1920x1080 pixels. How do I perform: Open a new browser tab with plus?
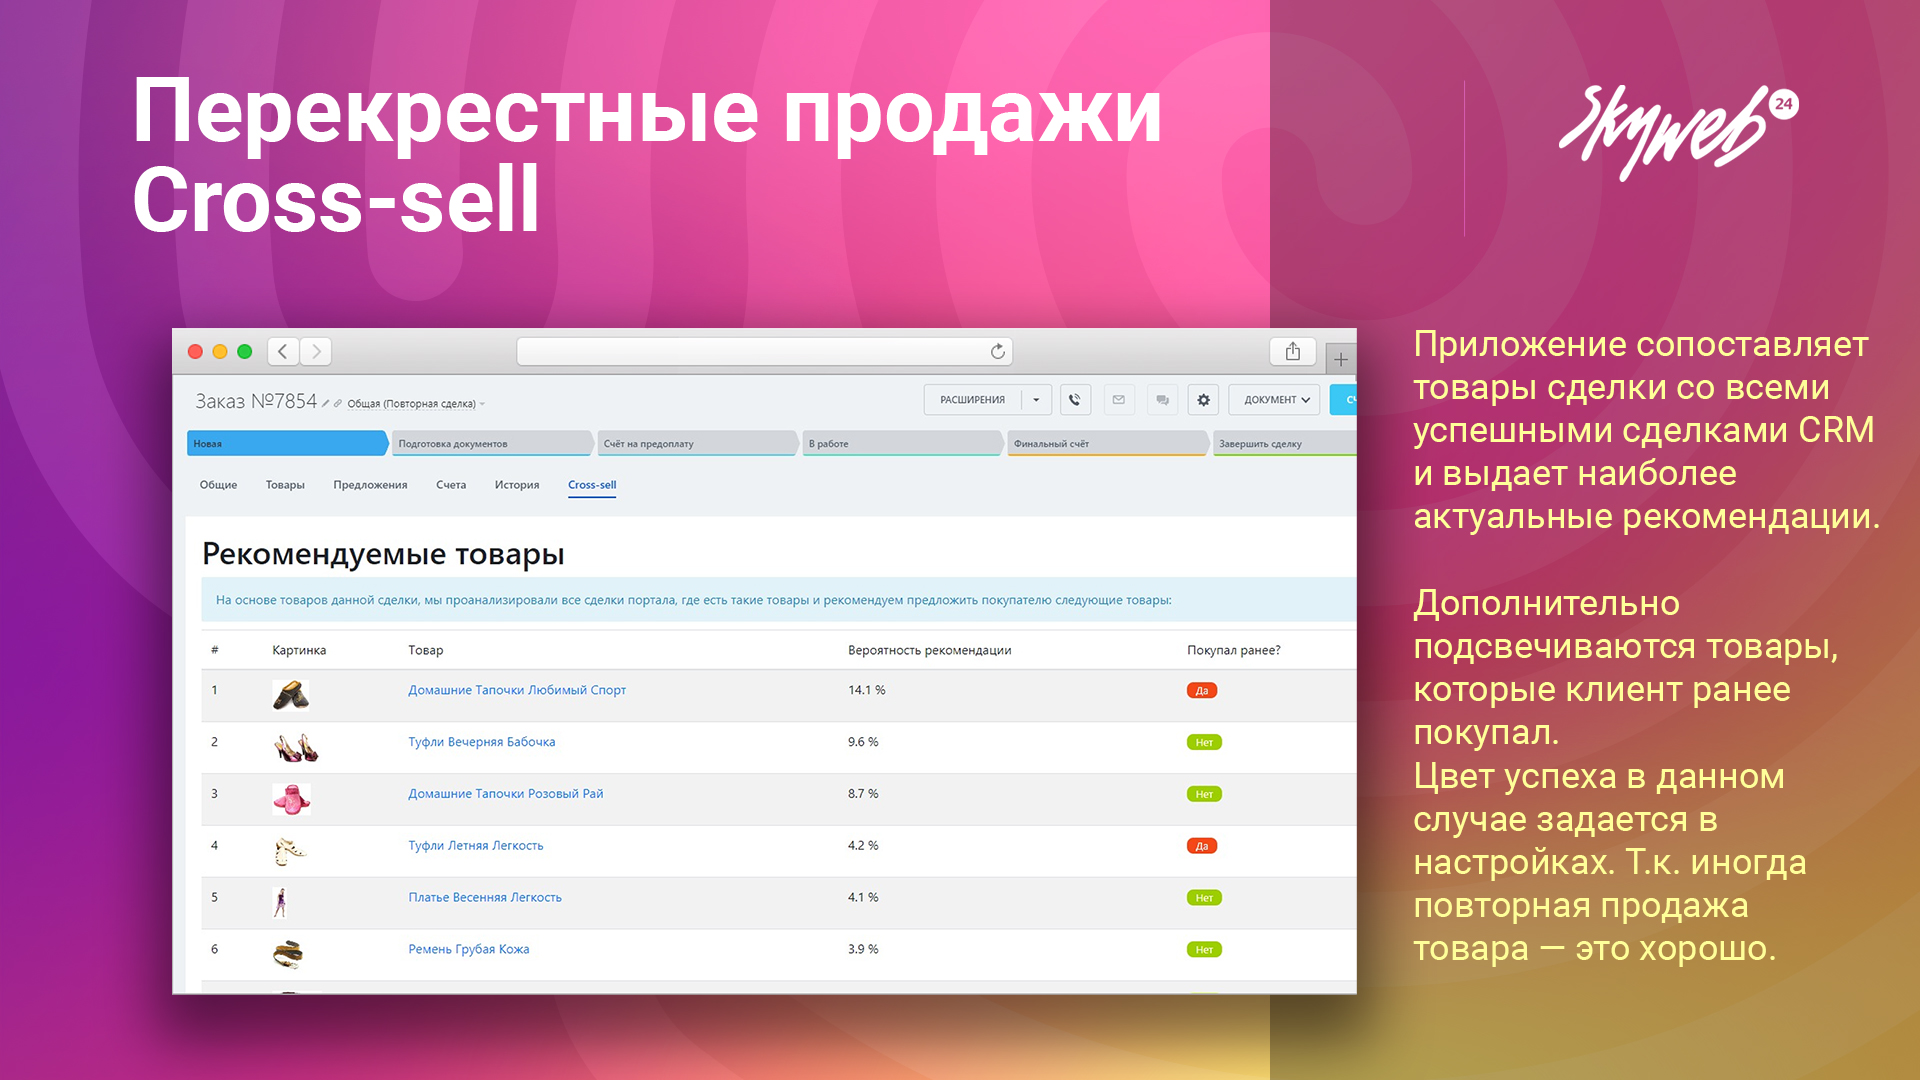coord(1341,359)
